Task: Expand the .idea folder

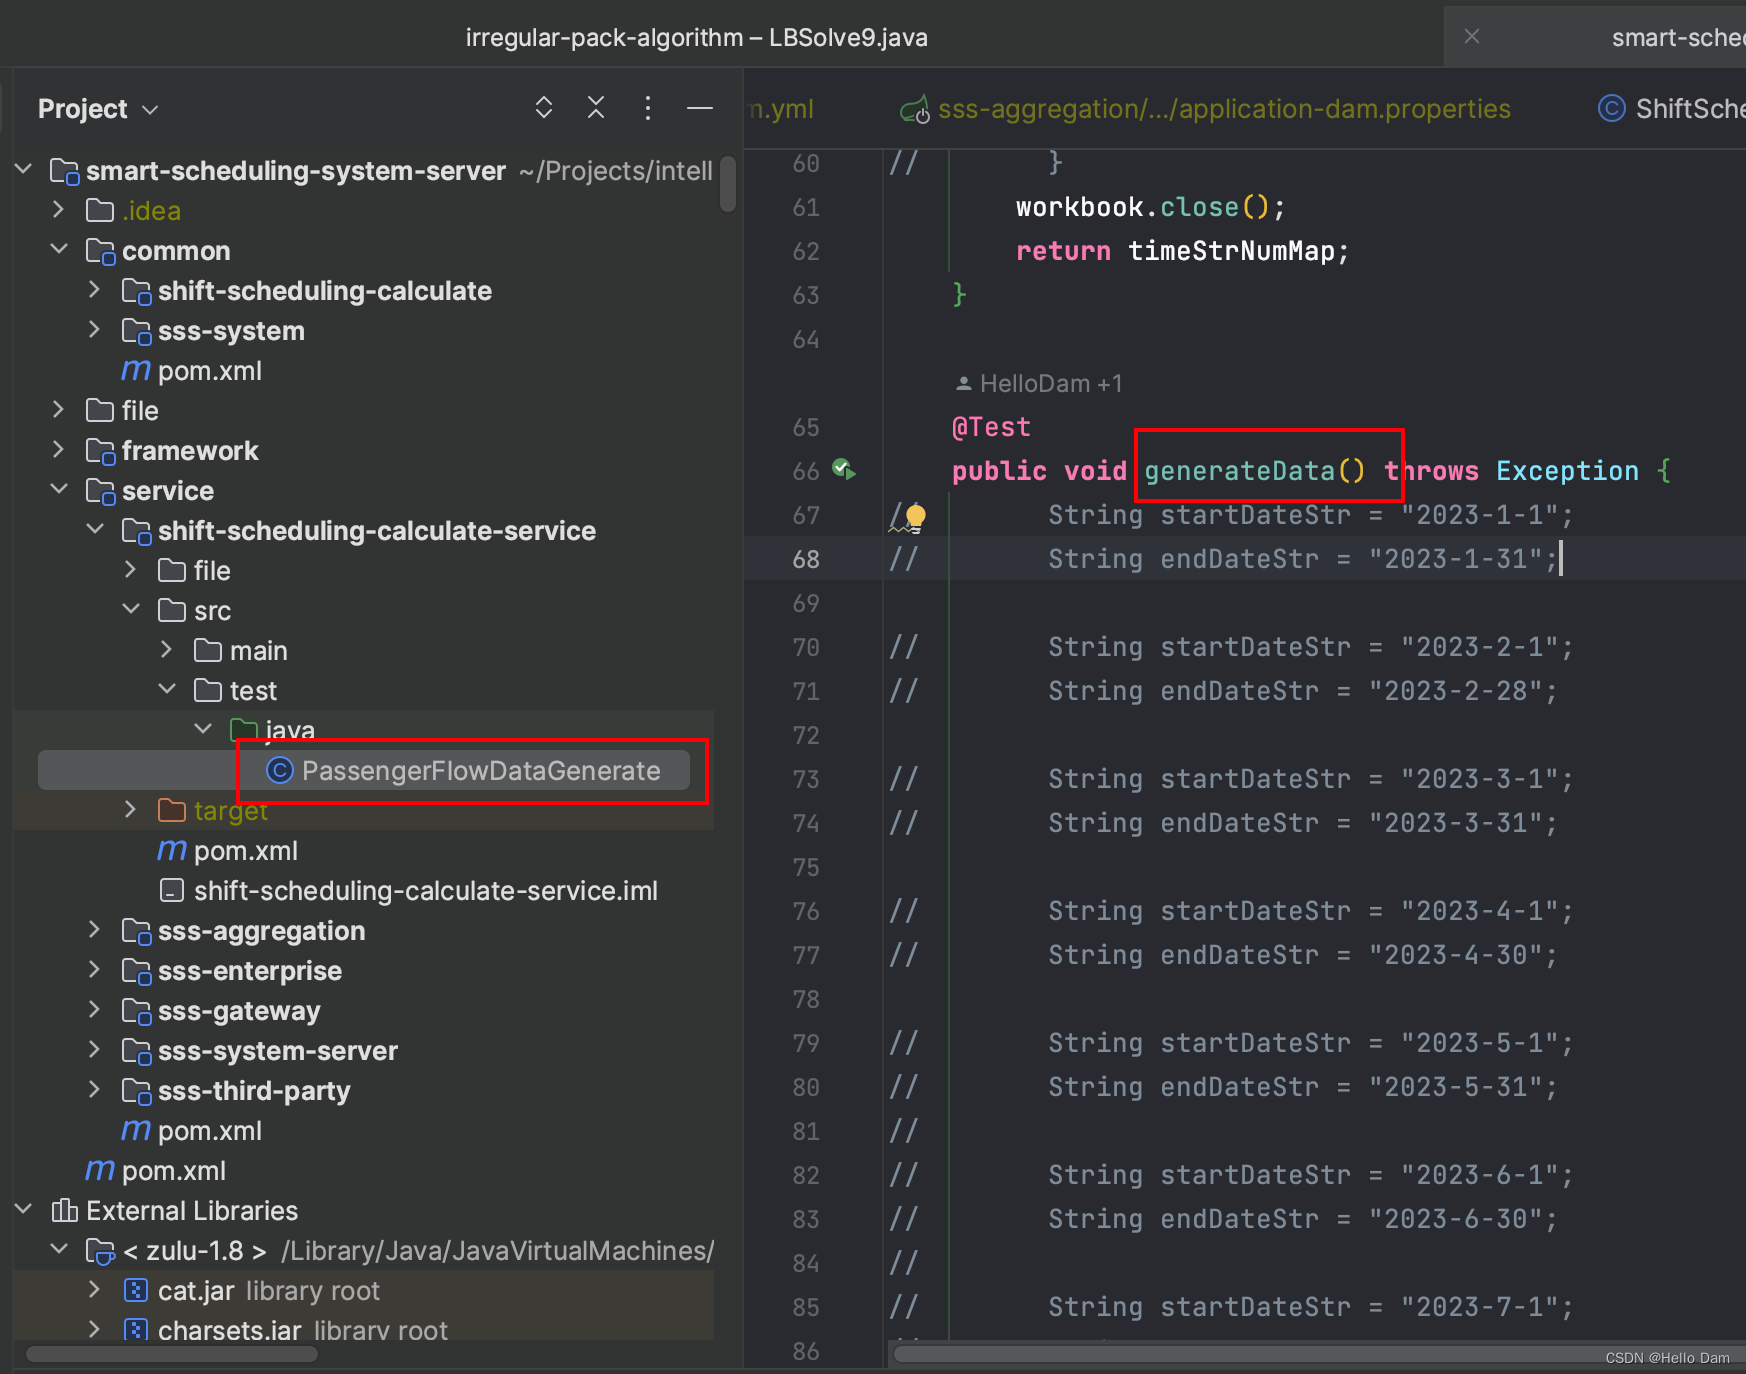Action: coord(59,210)
